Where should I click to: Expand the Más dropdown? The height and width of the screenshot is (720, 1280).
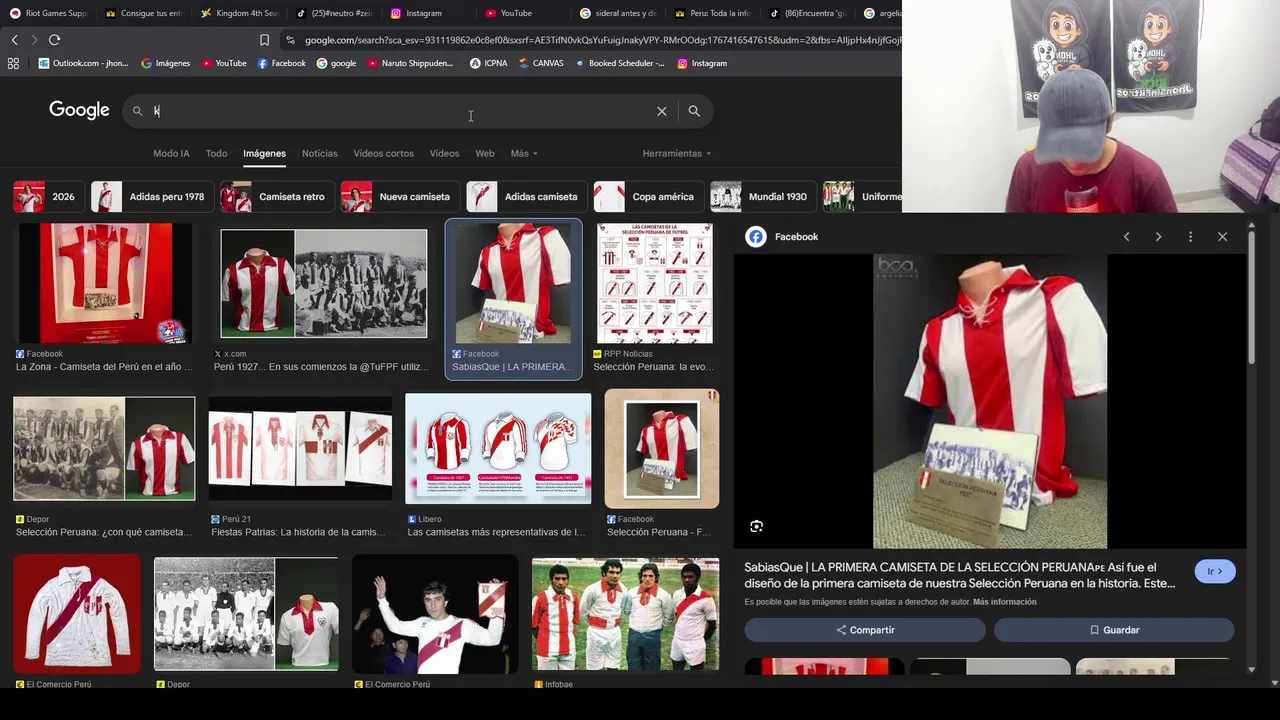(524, 153)
